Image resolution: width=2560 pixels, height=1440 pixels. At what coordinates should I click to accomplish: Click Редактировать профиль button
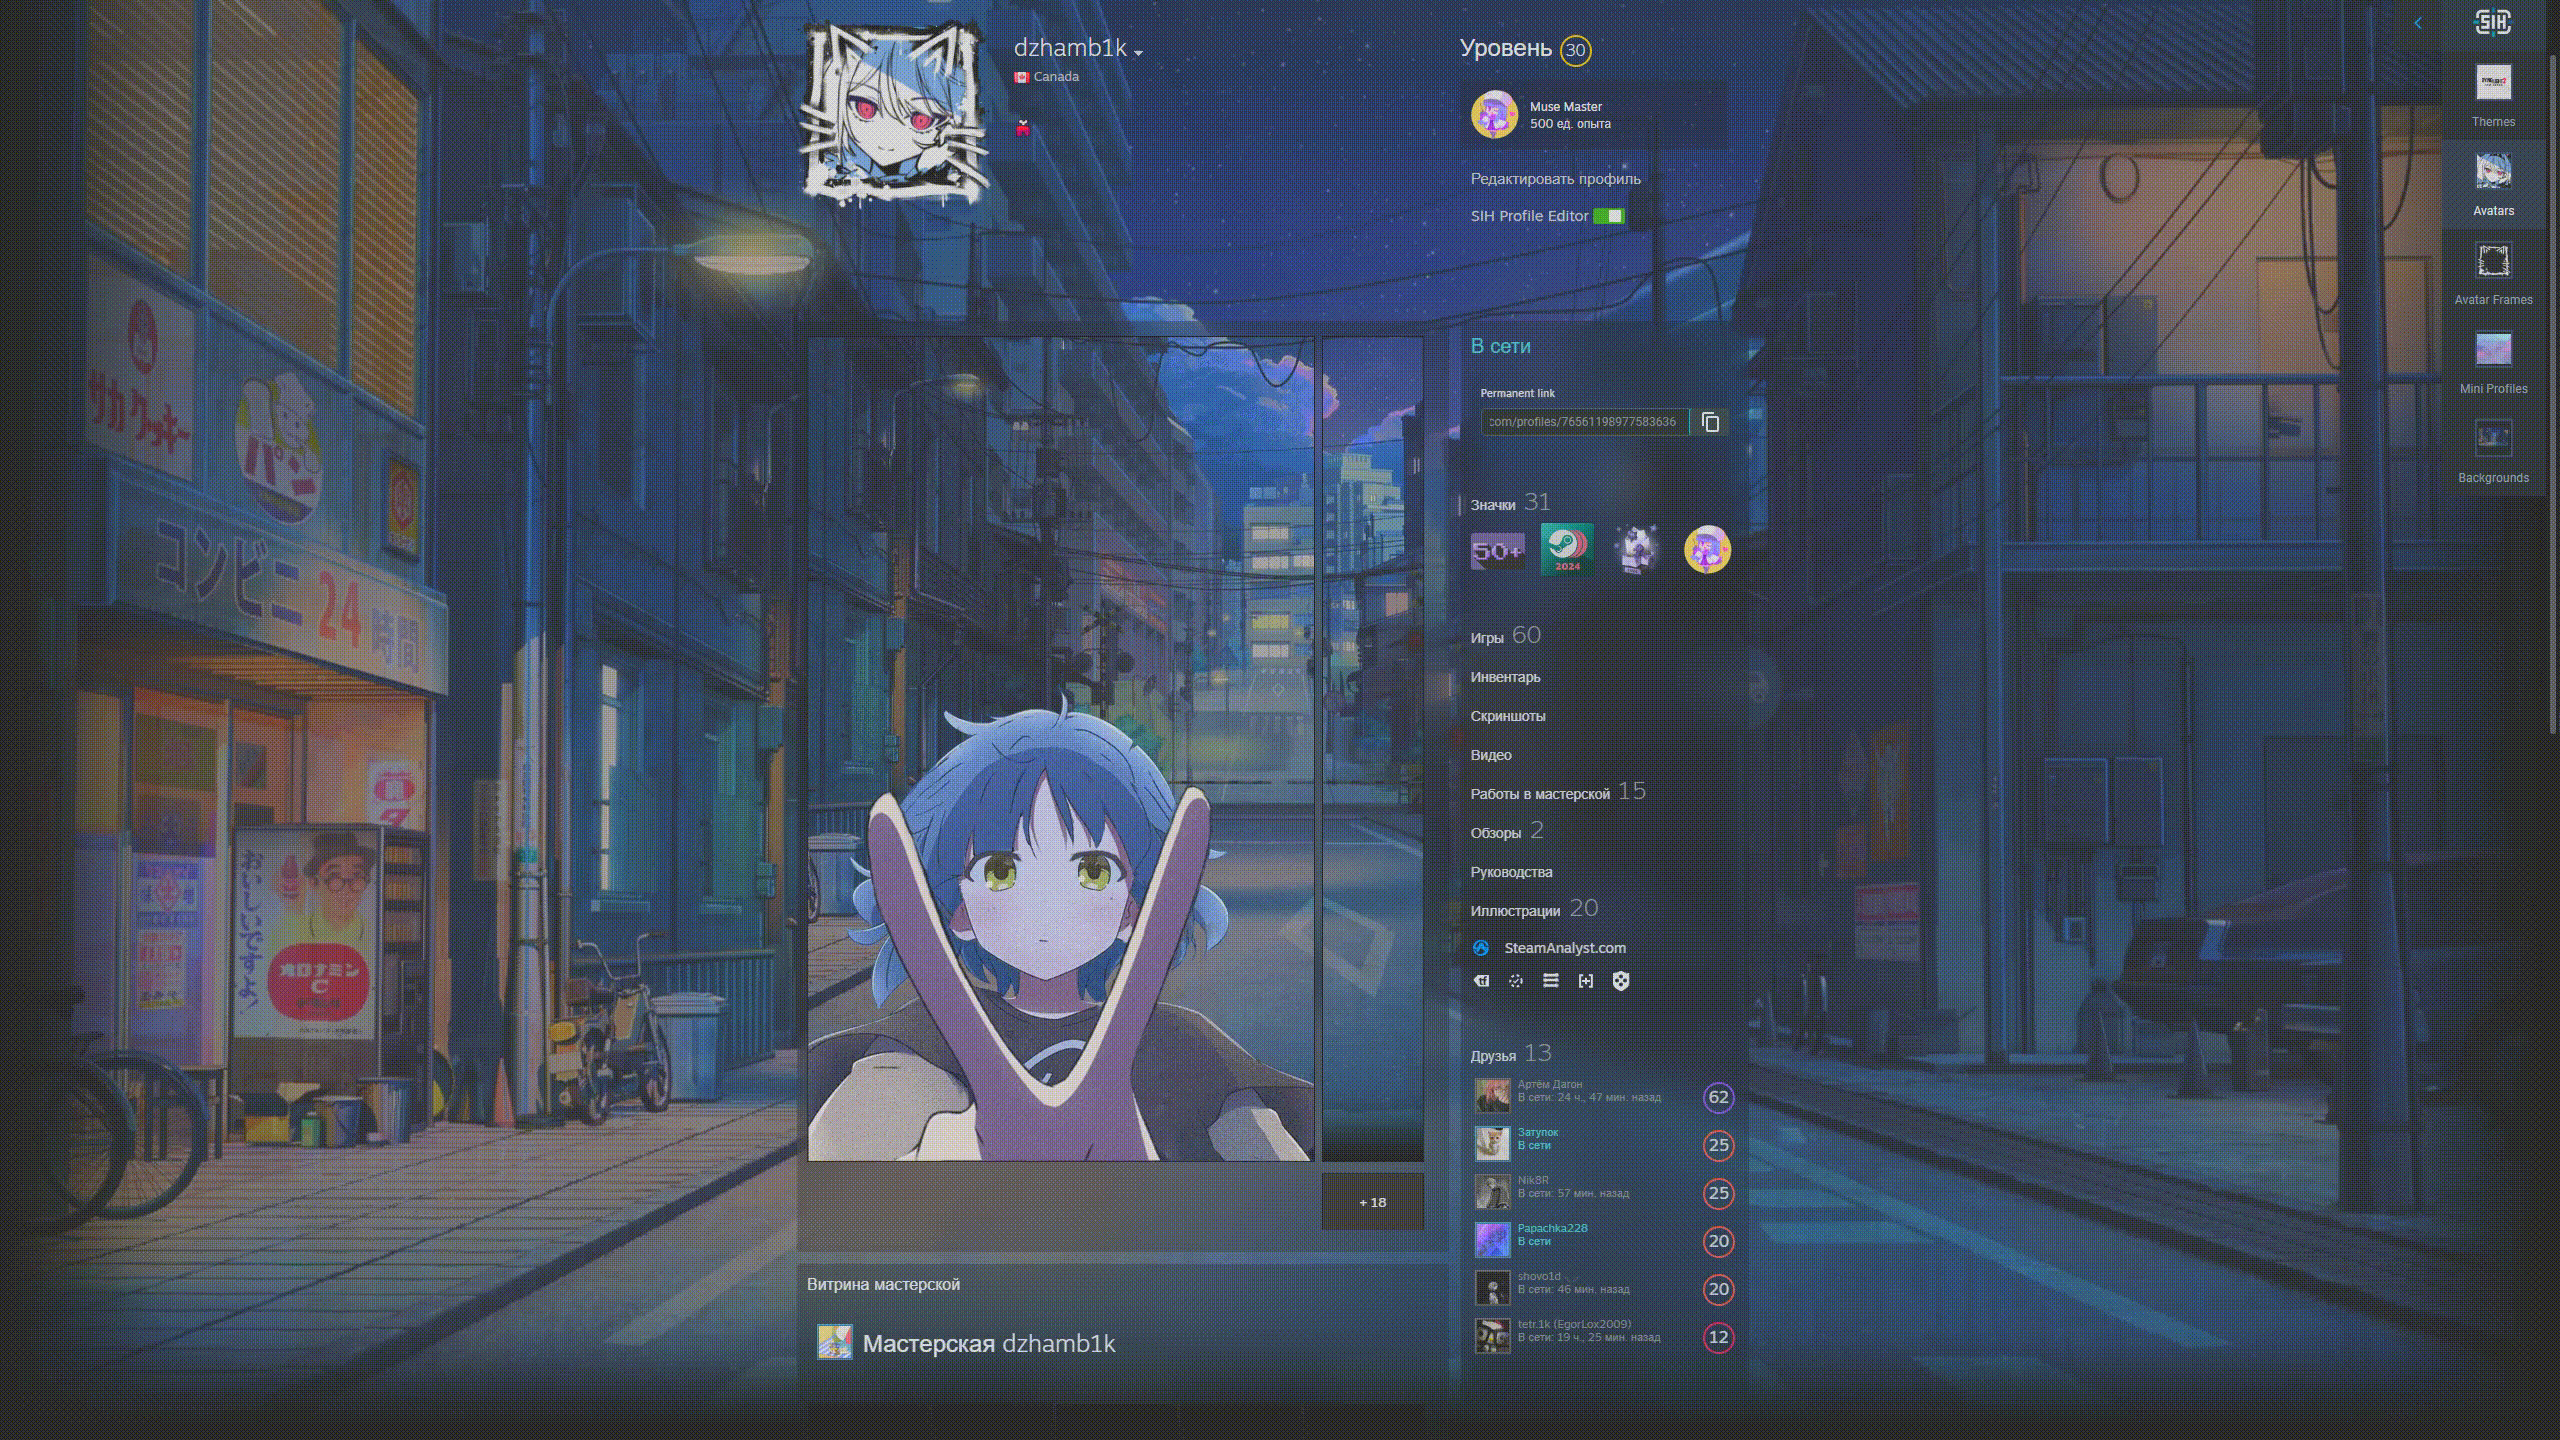1555,179
